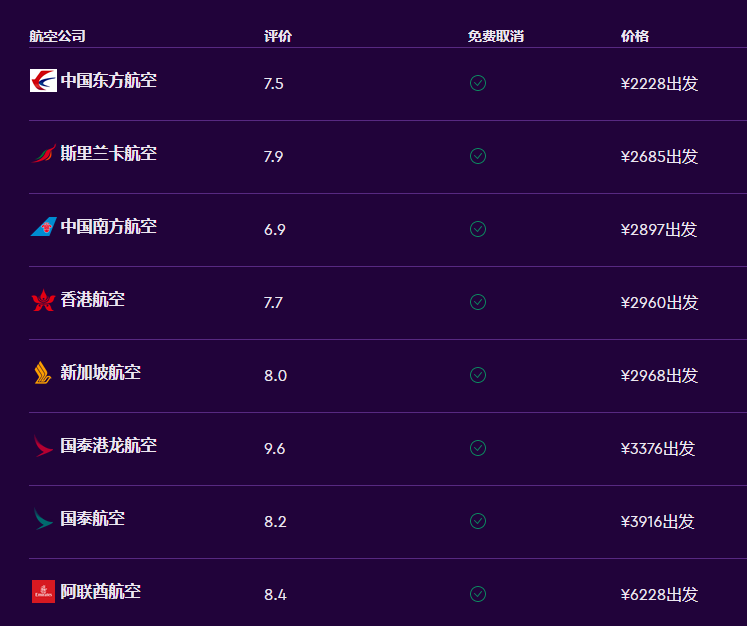The image size is (747, 626).
Task: Click the ¥3376出发 price
Action: click(658, 448)
